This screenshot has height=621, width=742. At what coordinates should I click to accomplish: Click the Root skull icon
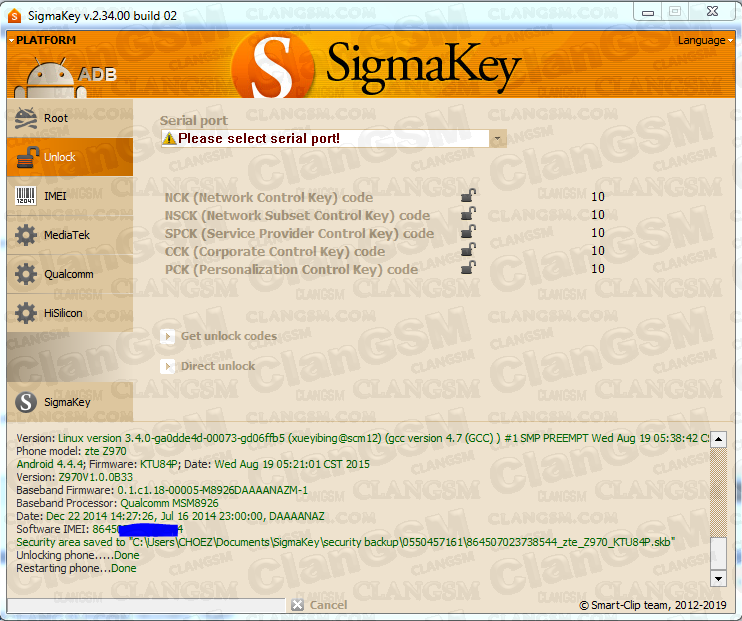(26, 118)
